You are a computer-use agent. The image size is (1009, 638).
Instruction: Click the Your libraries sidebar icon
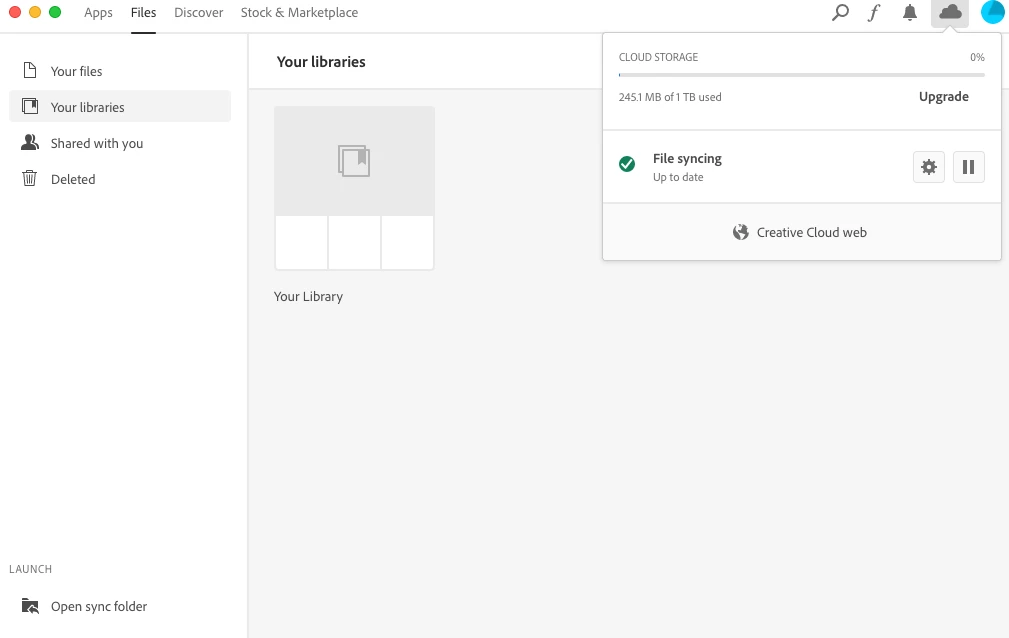(x=30, y=106)
